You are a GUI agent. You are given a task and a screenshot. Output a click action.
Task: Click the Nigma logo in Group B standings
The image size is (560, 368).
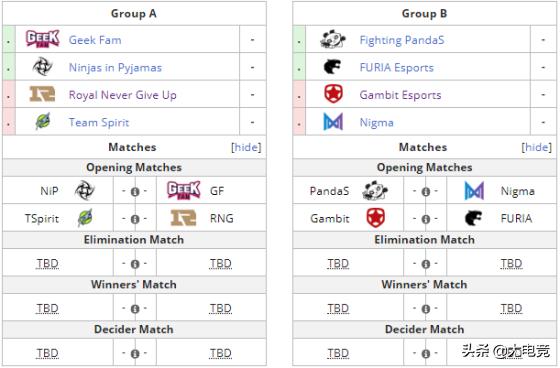(333, 121)
